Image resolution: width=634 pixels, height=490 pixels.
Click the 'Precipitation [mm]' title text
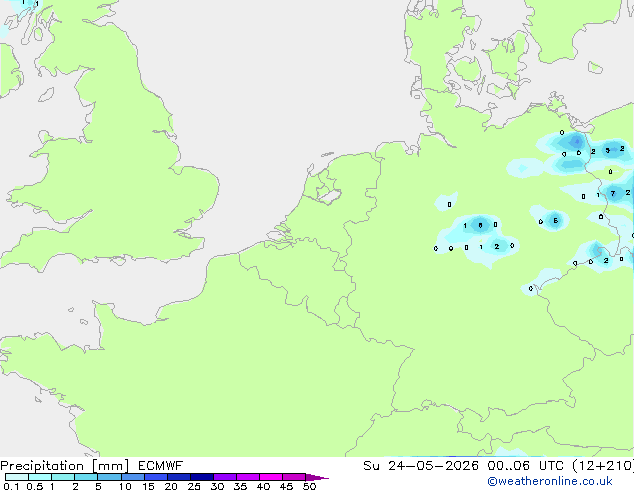coord(65,466)
